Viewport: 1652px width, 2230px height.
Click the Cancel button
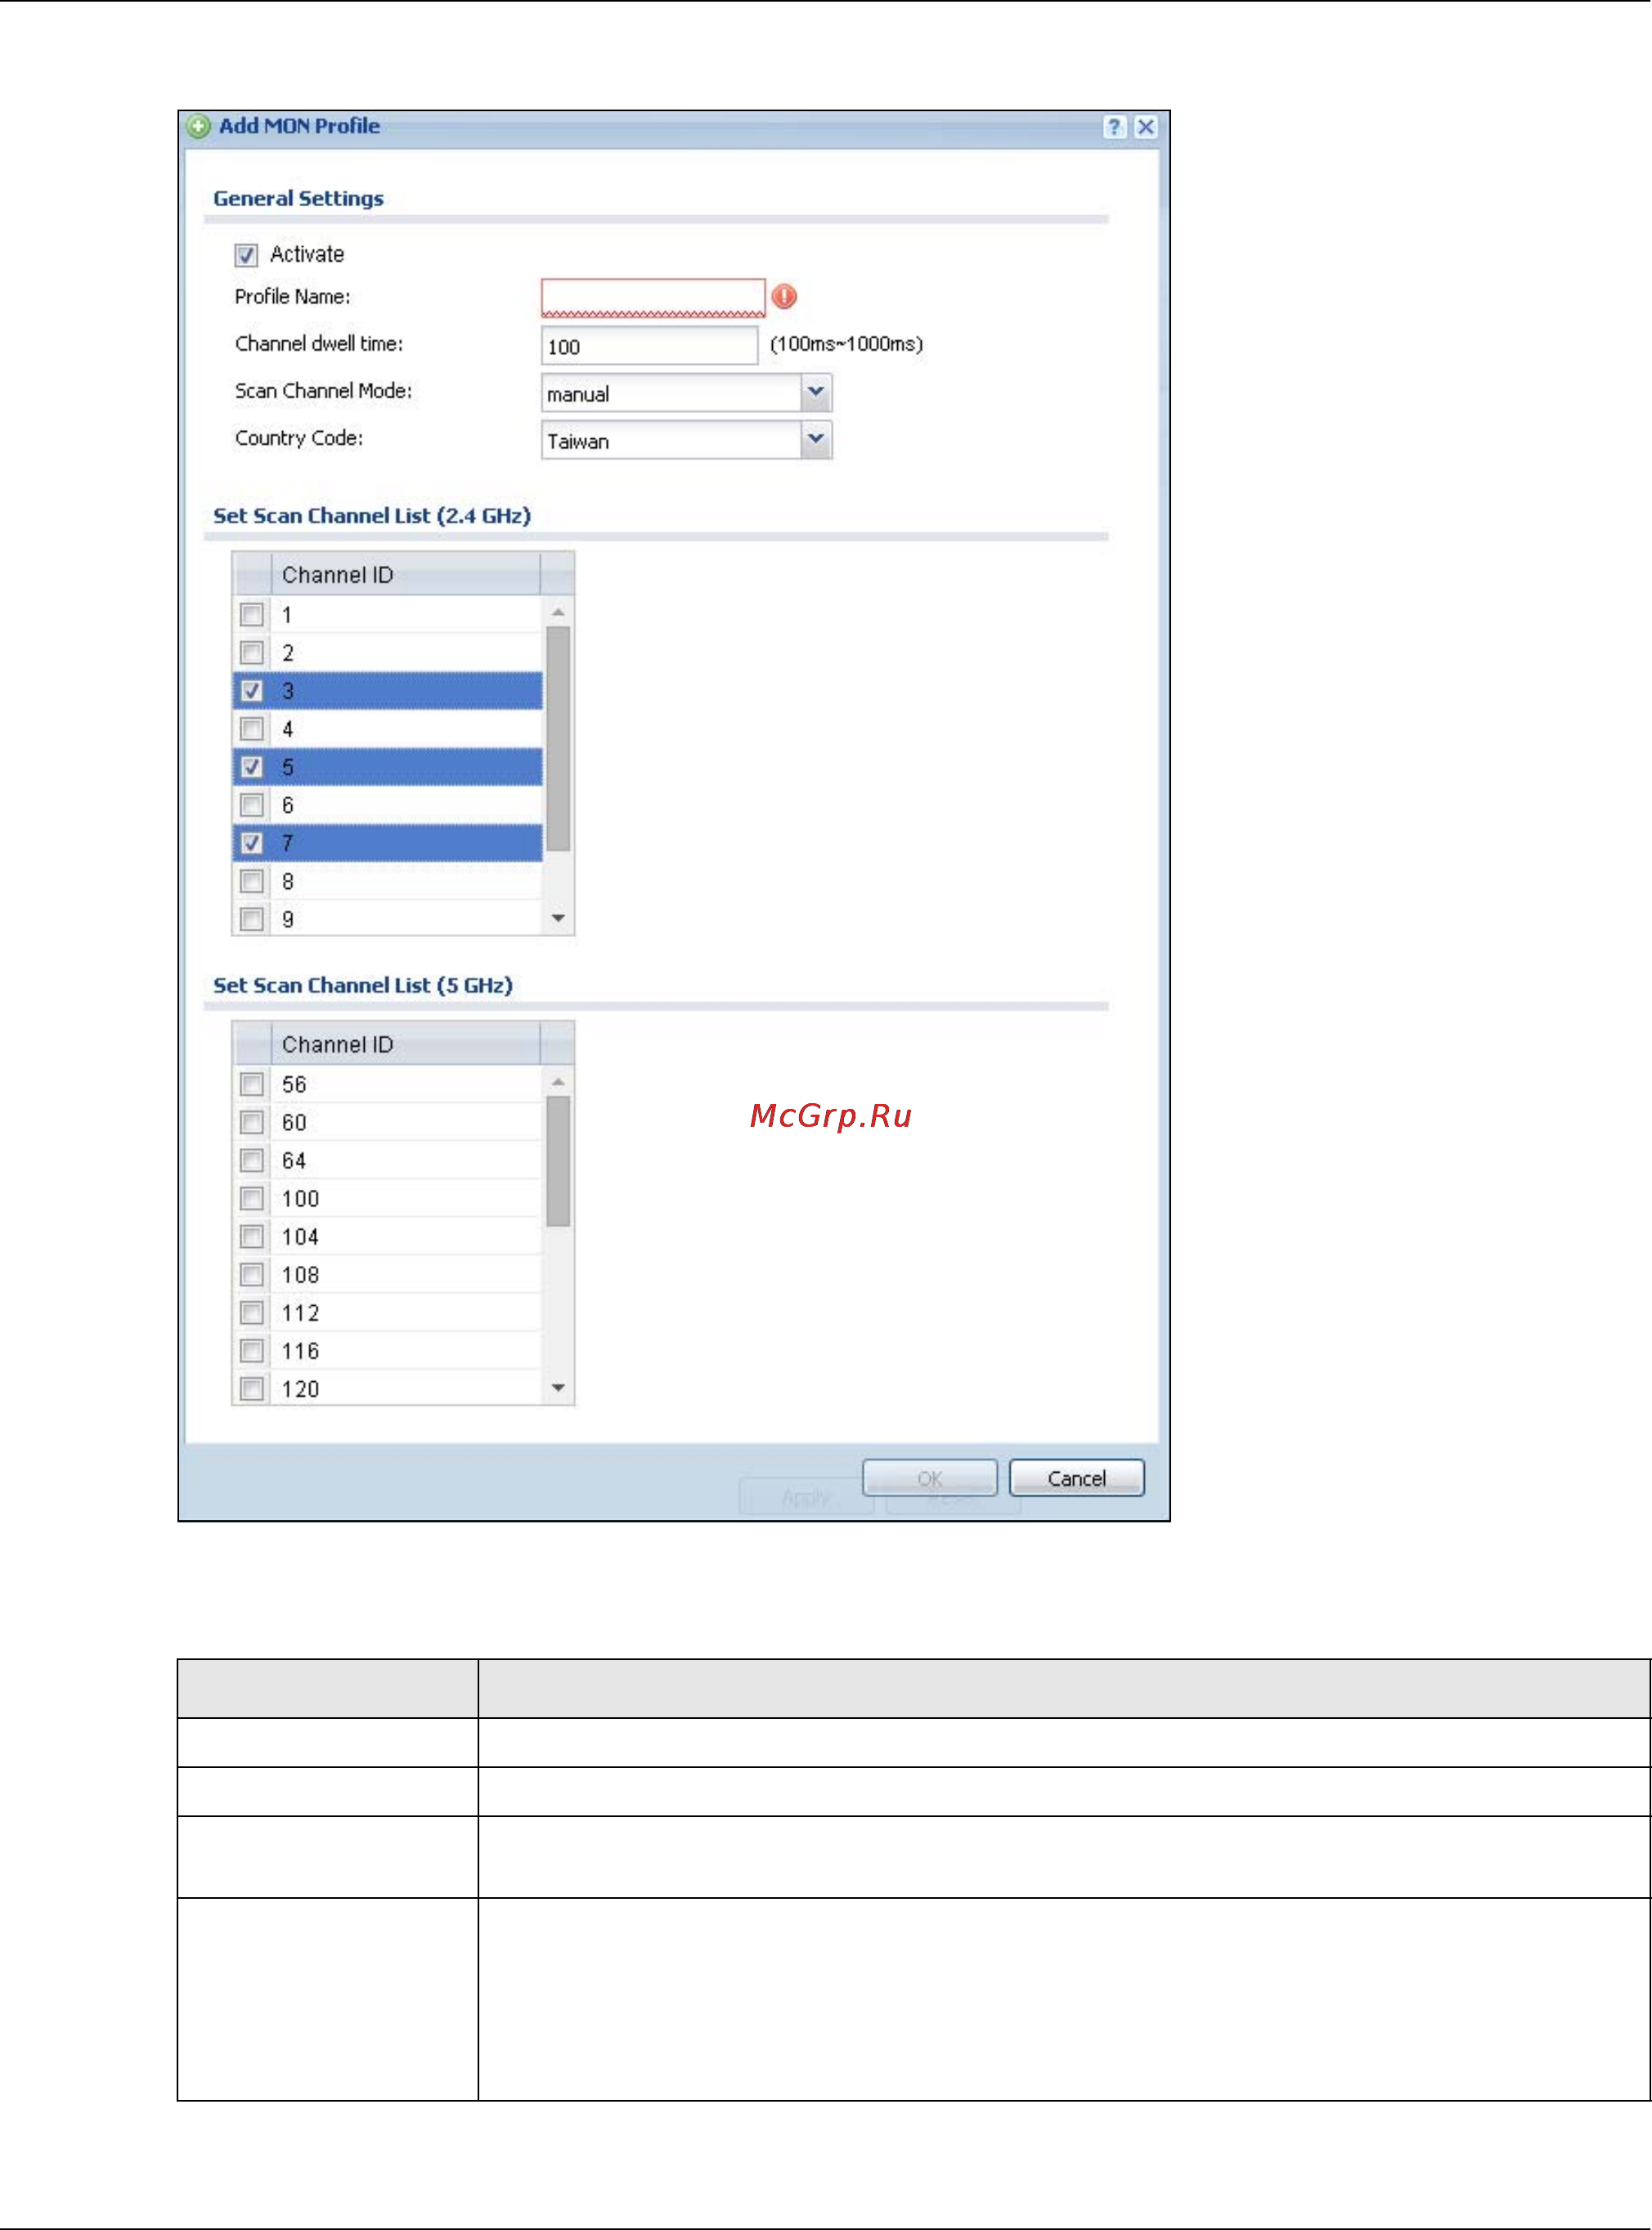1077,1478
